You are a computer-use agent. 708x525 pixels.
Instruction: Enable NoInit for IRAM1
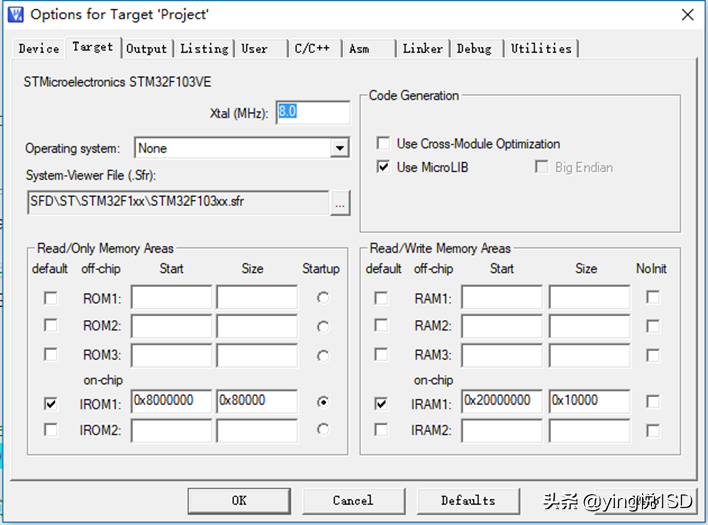(x=653, y=402)
